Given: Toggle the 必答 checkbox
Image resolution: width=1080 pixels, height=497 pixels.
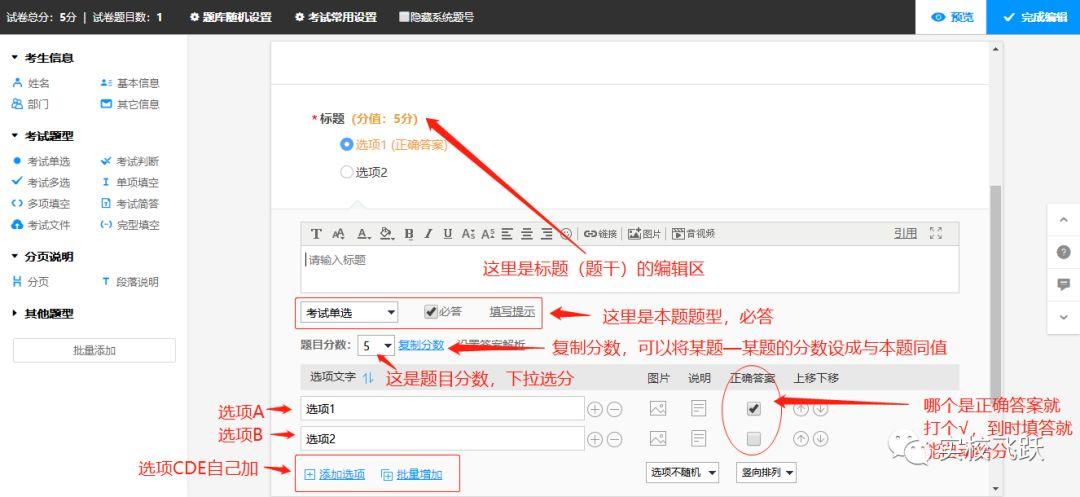Looking at the screenshot, I should tap(430, 312).
